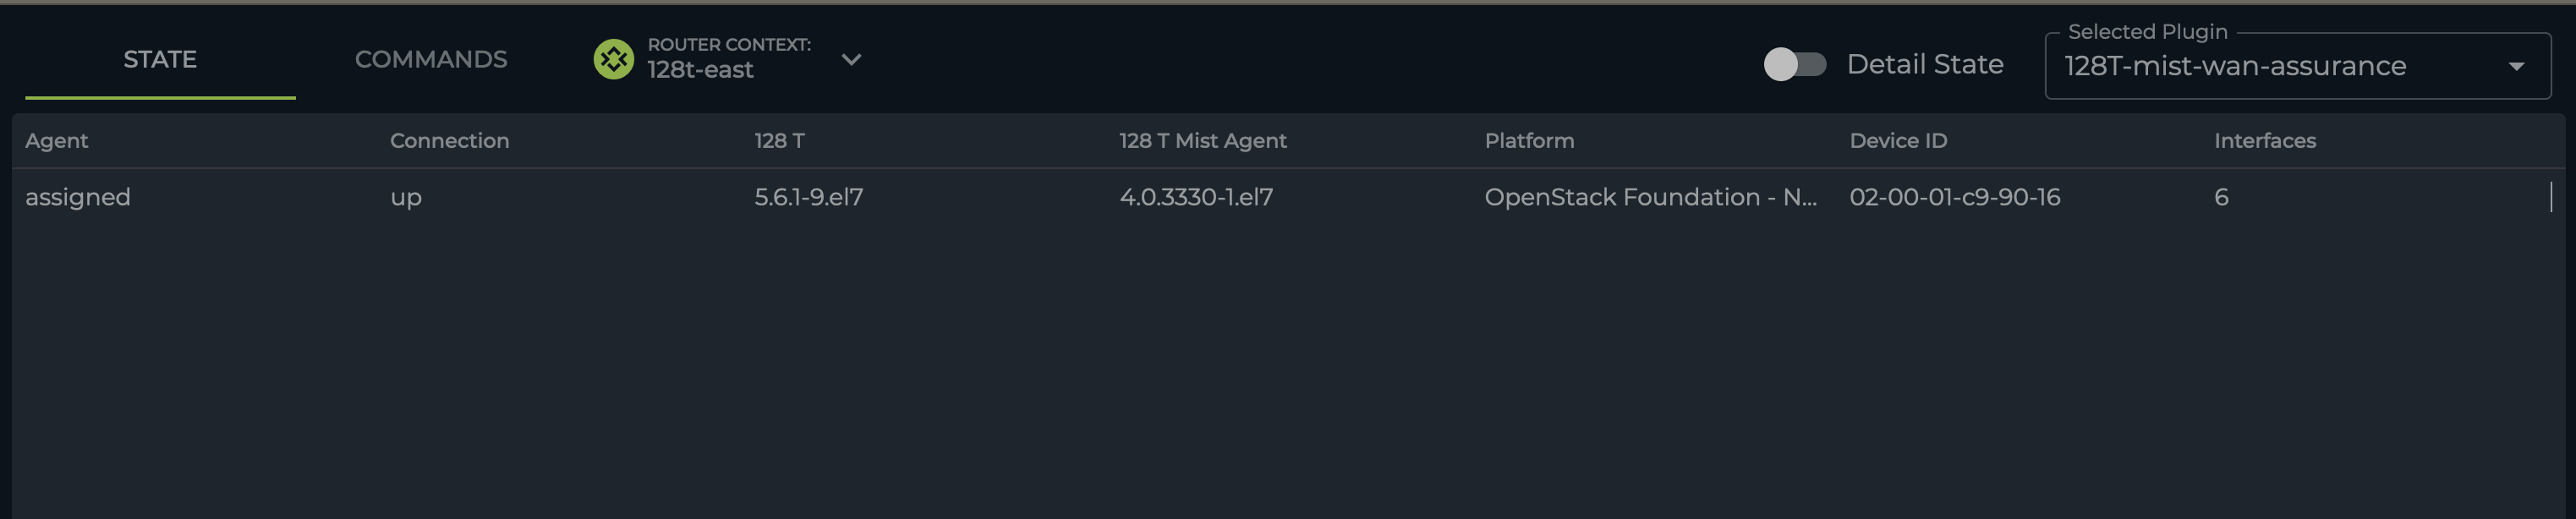
Task: Click the Interfaces column header
Action: click(x=2264, y=141)
